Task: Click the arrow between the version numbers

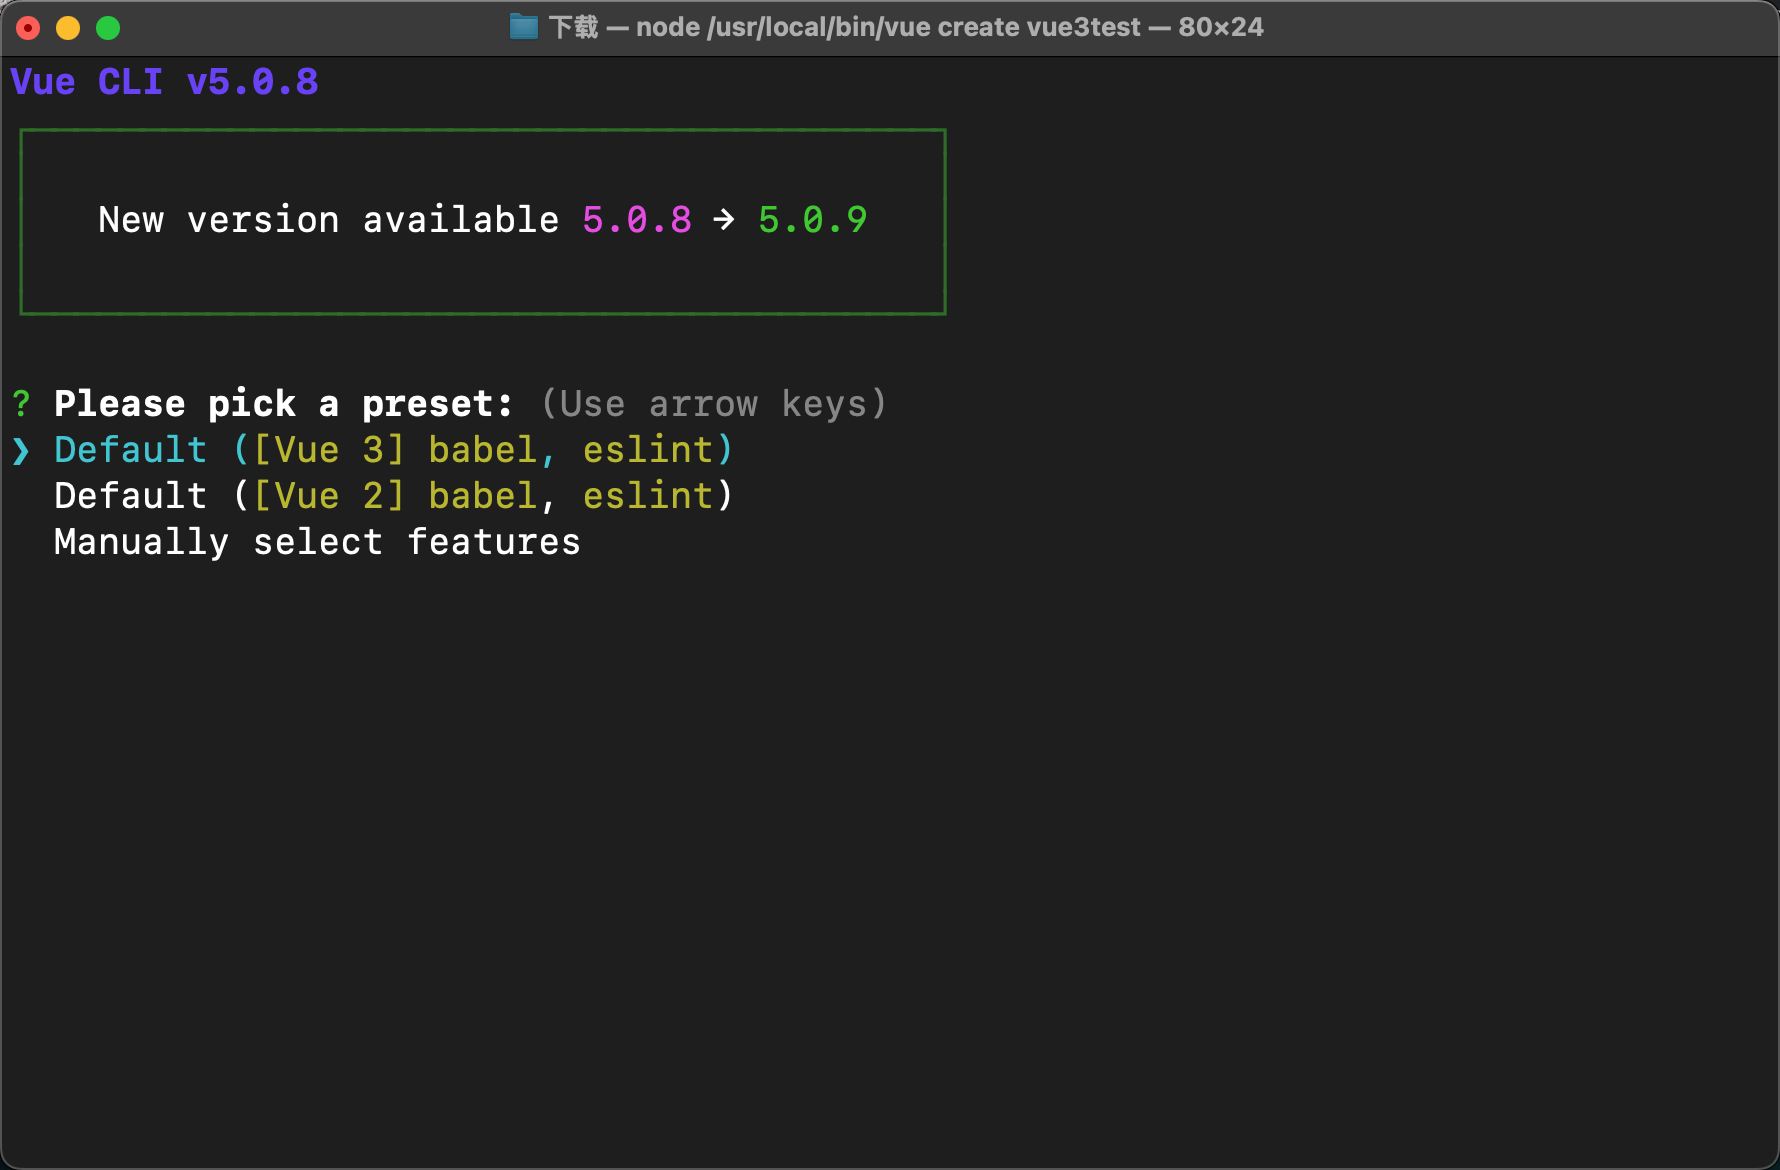Action: pyautogui.click(x=724, y=220)
